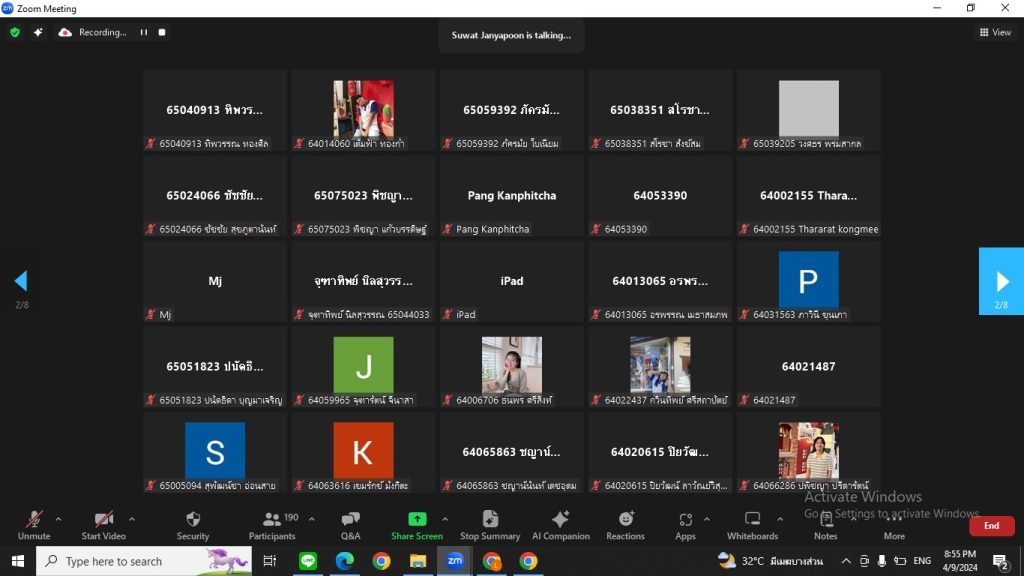1024x576 pixels.
Task: Click the red End meeting button
Action: pos(991,526)
